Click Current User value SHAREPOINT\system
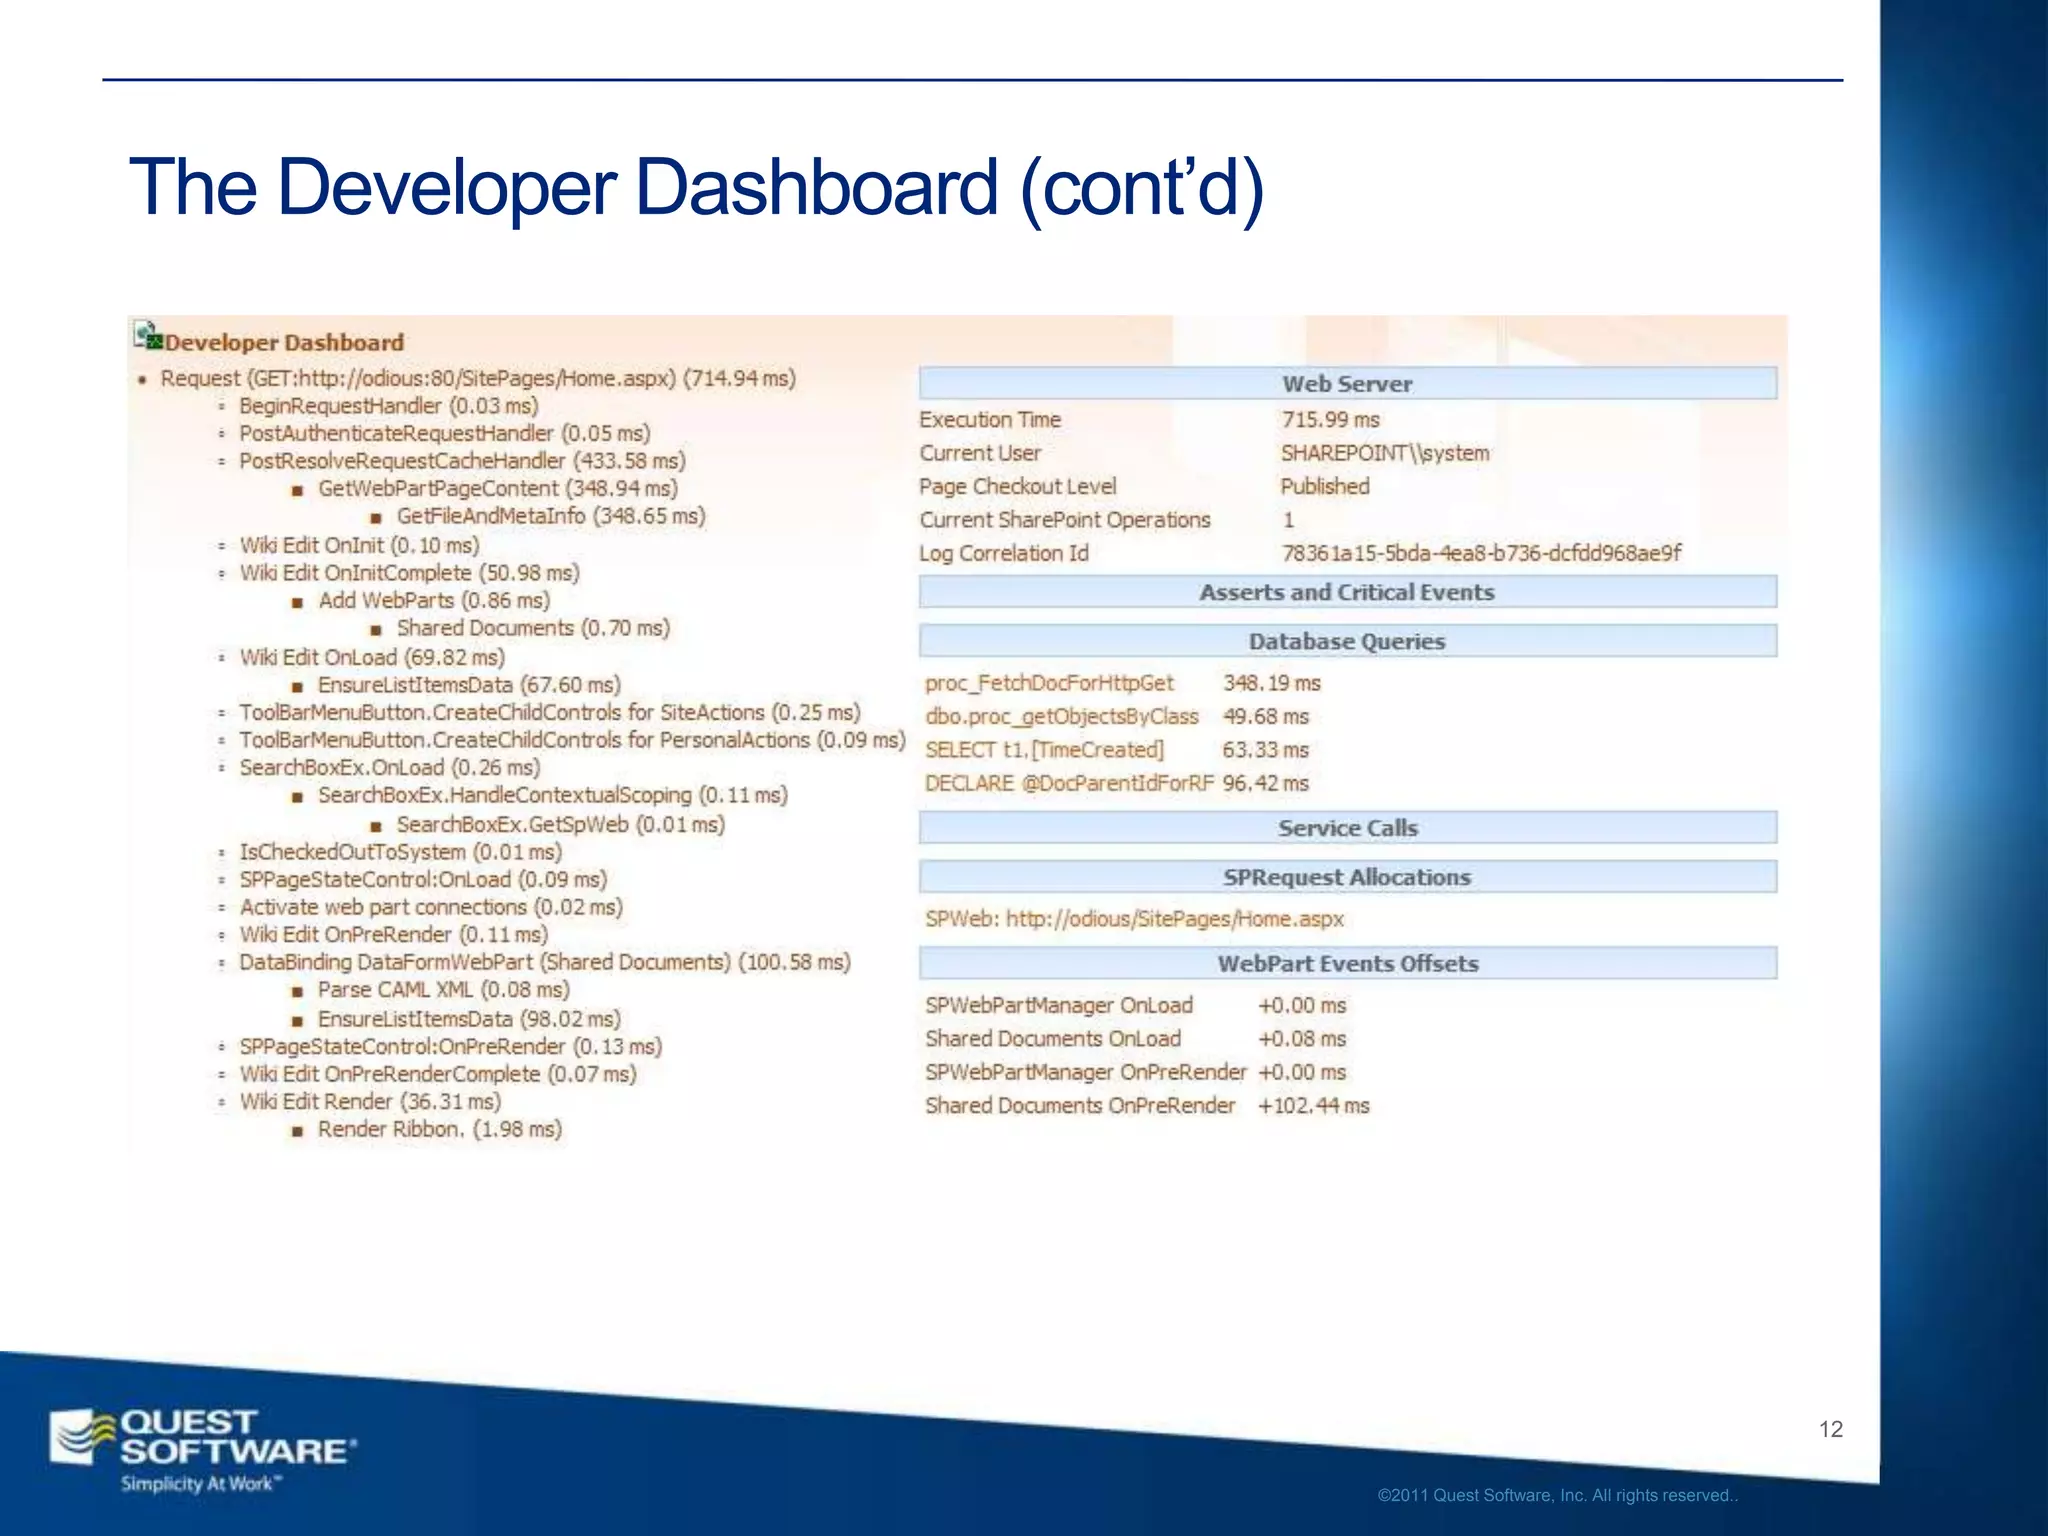This screenshot has height=1536, width=2048. (x=1385, y=453)
